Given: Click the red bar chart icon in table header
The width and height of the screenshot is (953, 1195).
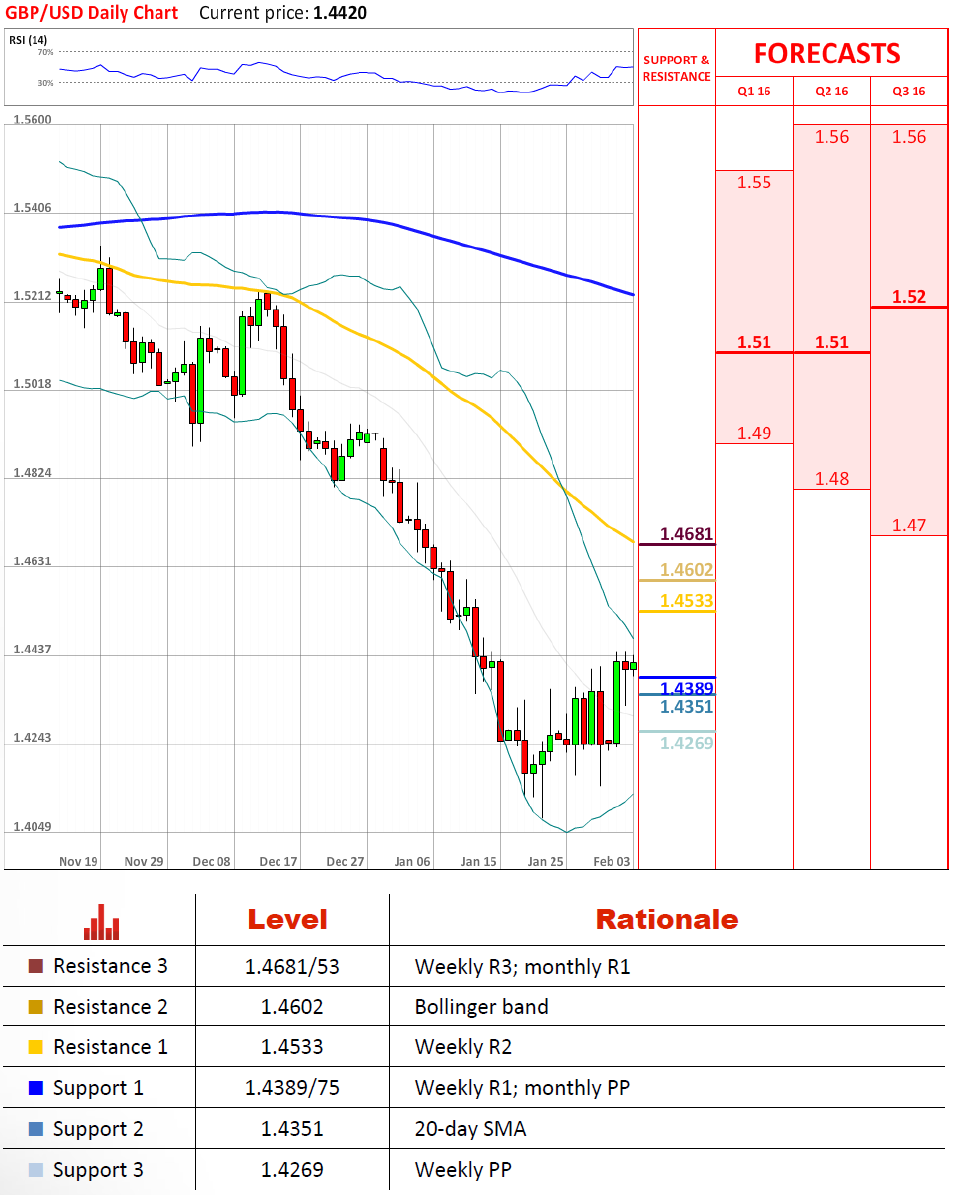Looking at the screenshot, I should (x=101, y=922).
